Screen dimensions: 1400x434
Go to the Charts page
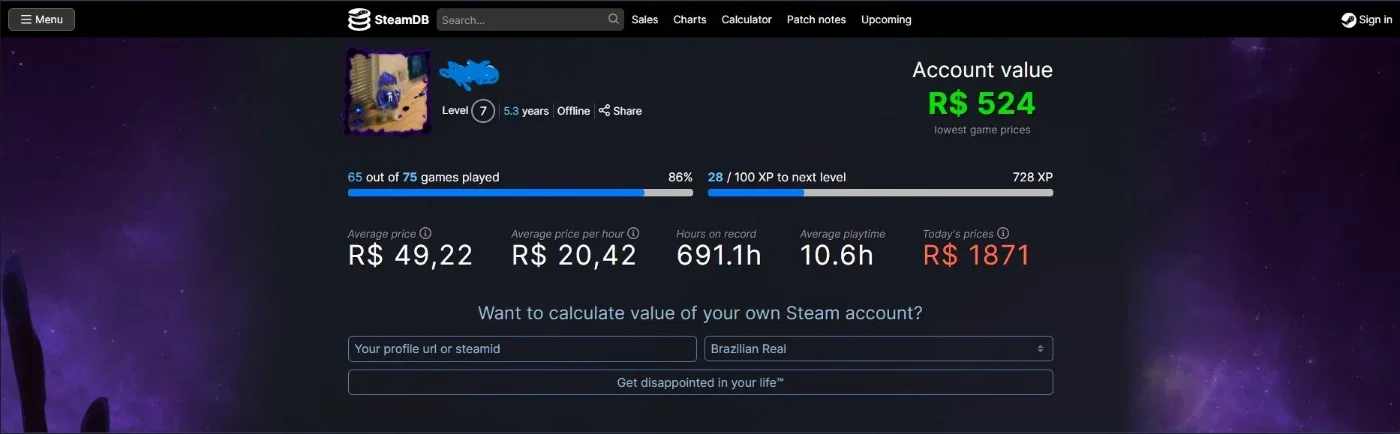point(690,20)
